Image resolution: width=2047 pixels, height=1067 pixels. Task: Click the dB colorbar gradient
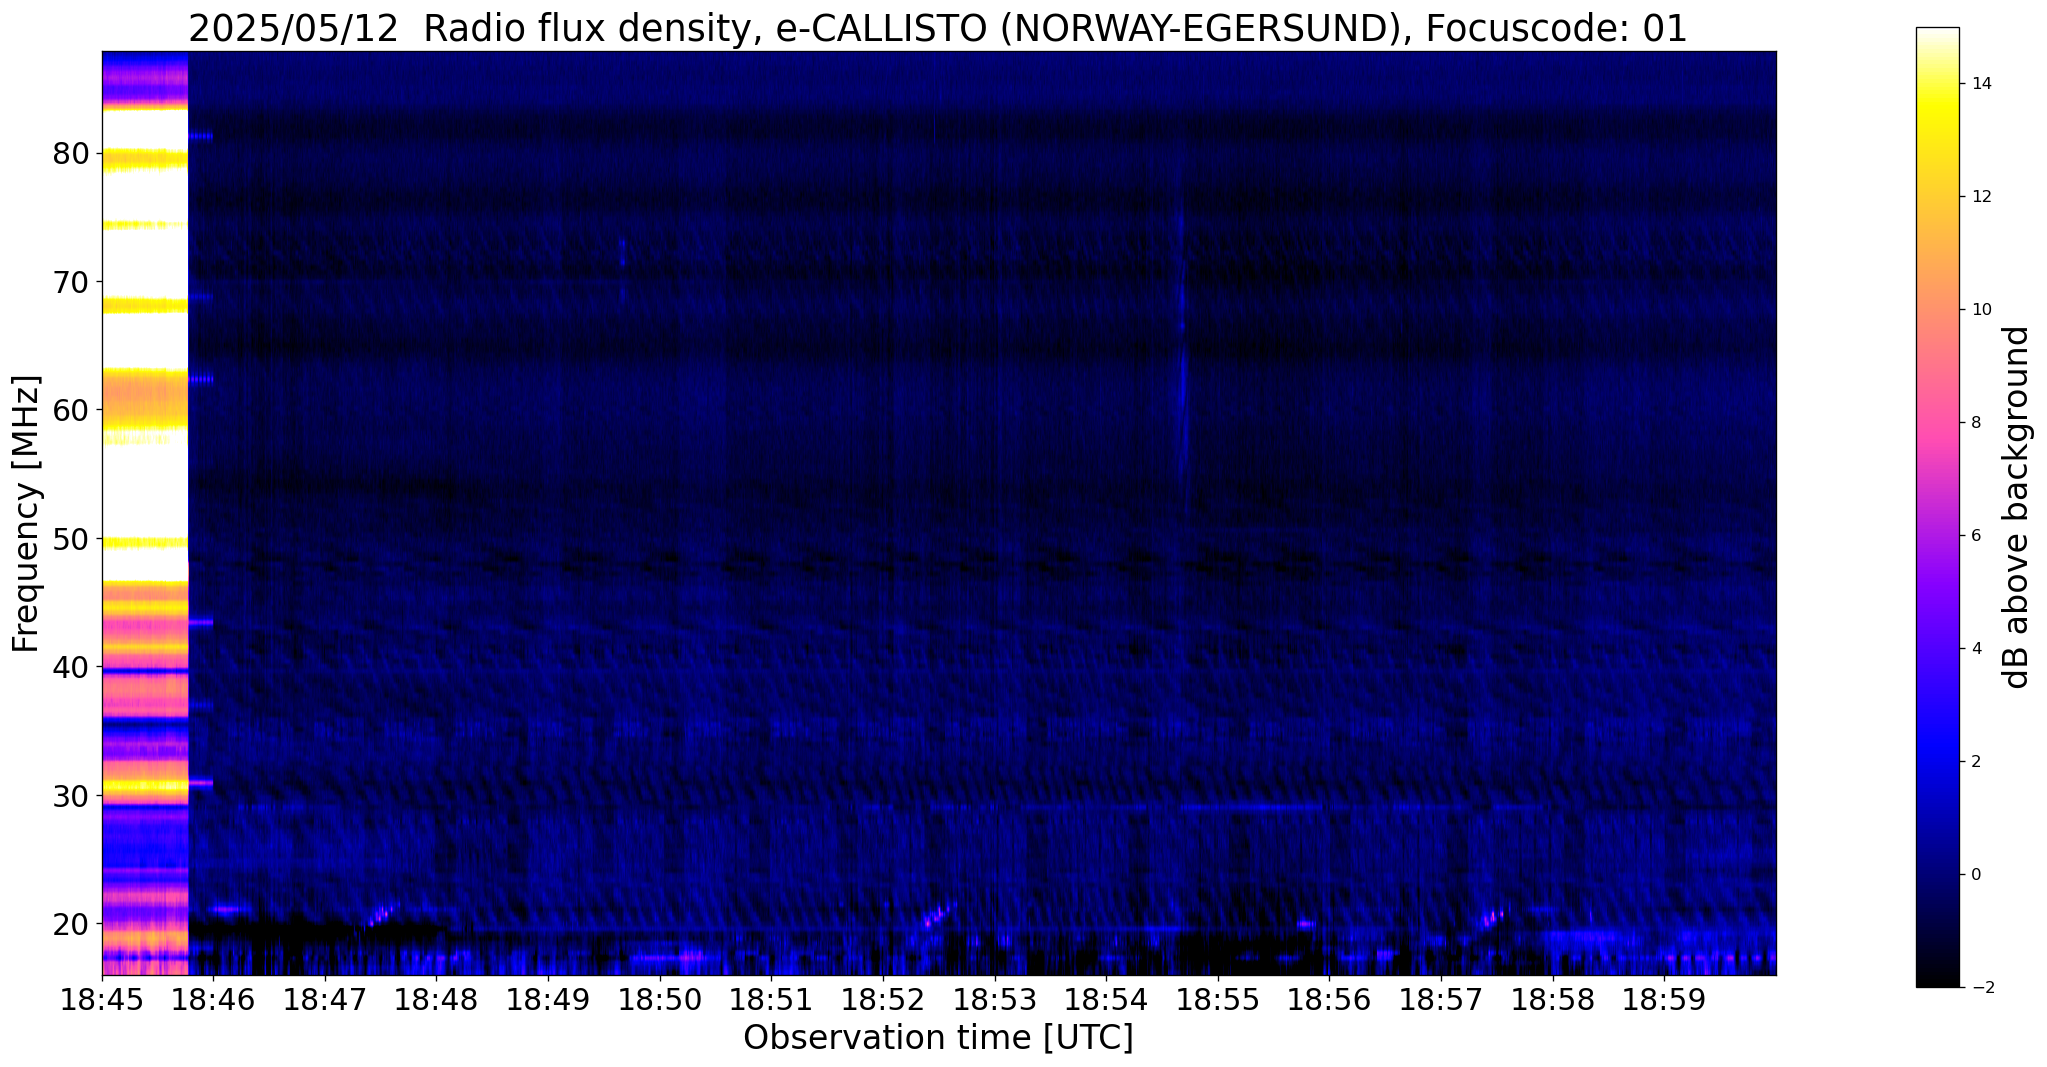(x=1937, y=507)
